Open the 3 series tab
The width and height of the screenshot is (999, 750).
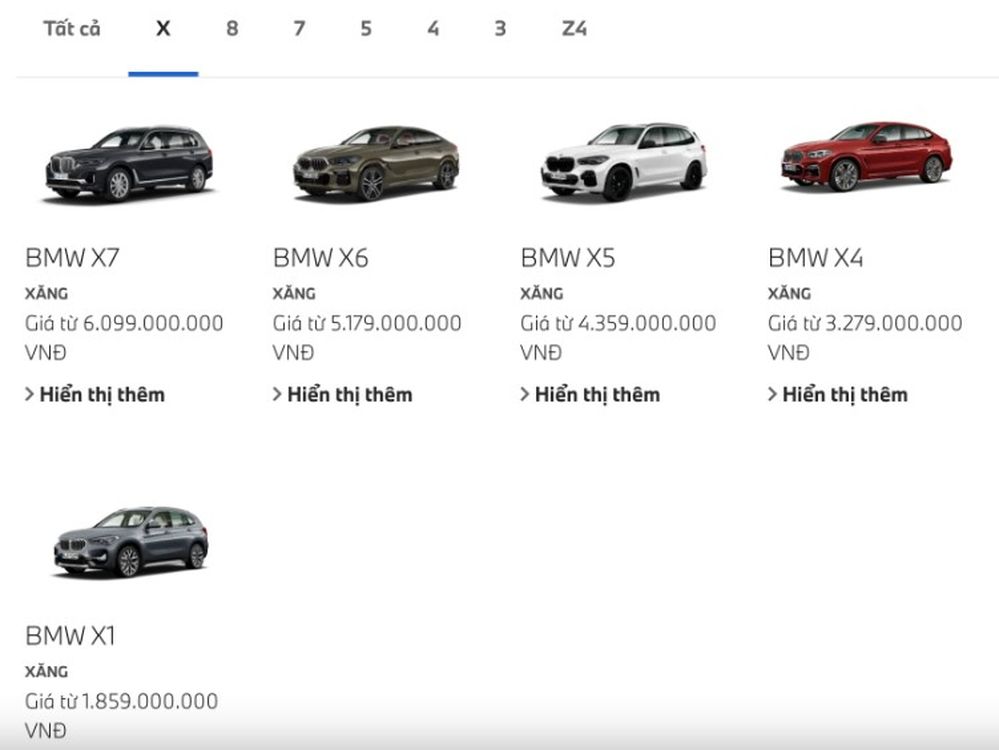(500, 29)
